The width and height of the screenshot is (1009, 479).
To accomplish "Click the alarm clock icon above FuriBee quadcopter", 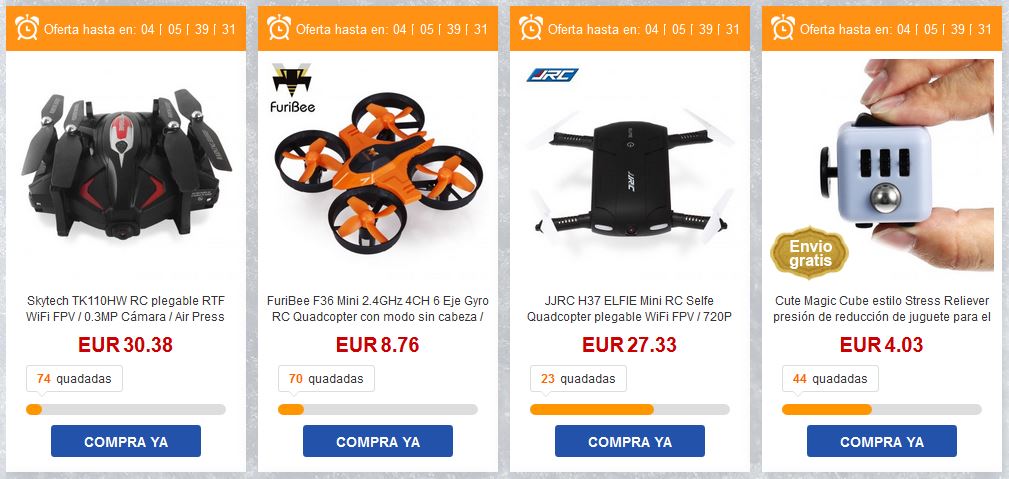I will 279,28.
